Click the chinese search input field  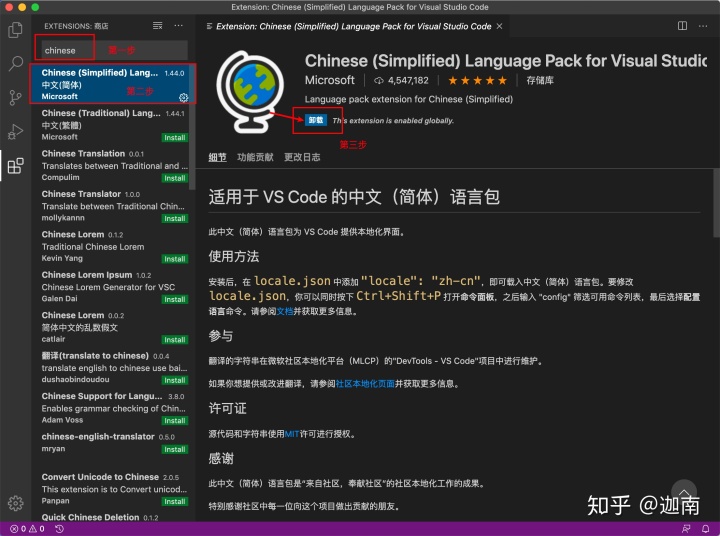(x=114, y=50)
